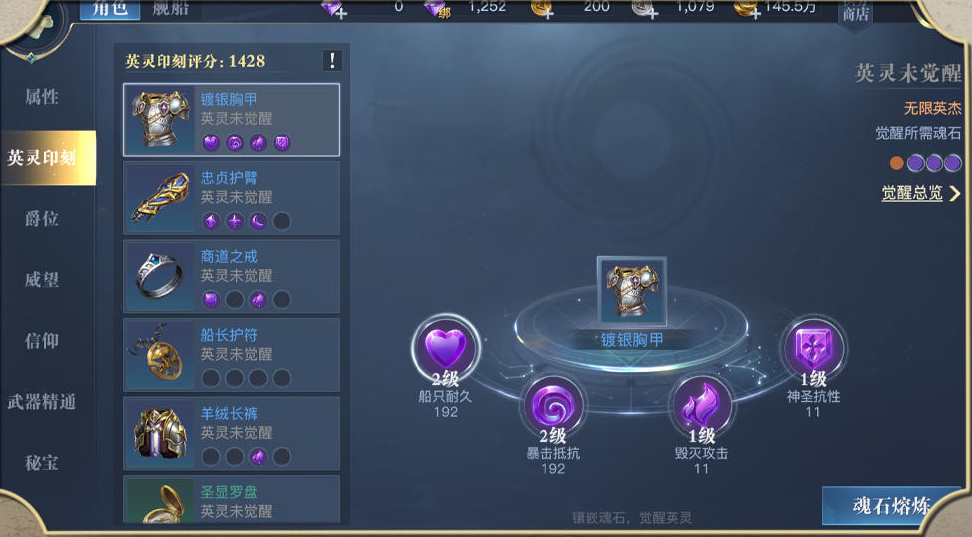Select 忠贞护臂 in the equipment list
This screenshot has width=972, height=537.
[x=231, y=198]
